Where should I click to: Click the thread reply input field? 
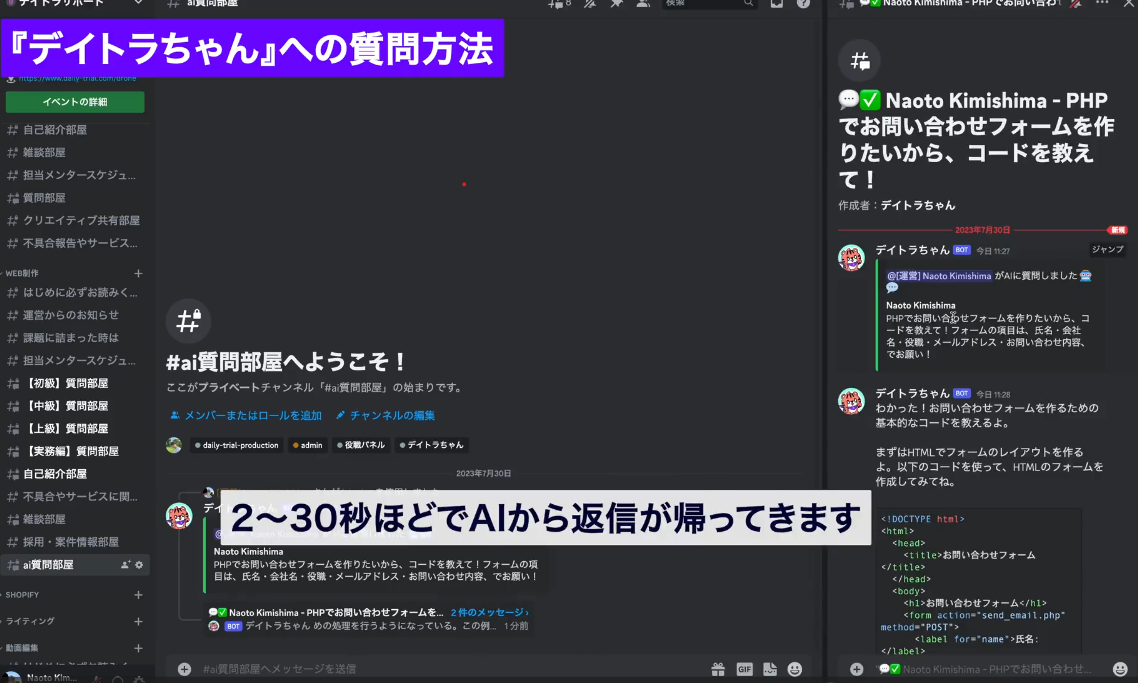991,669
